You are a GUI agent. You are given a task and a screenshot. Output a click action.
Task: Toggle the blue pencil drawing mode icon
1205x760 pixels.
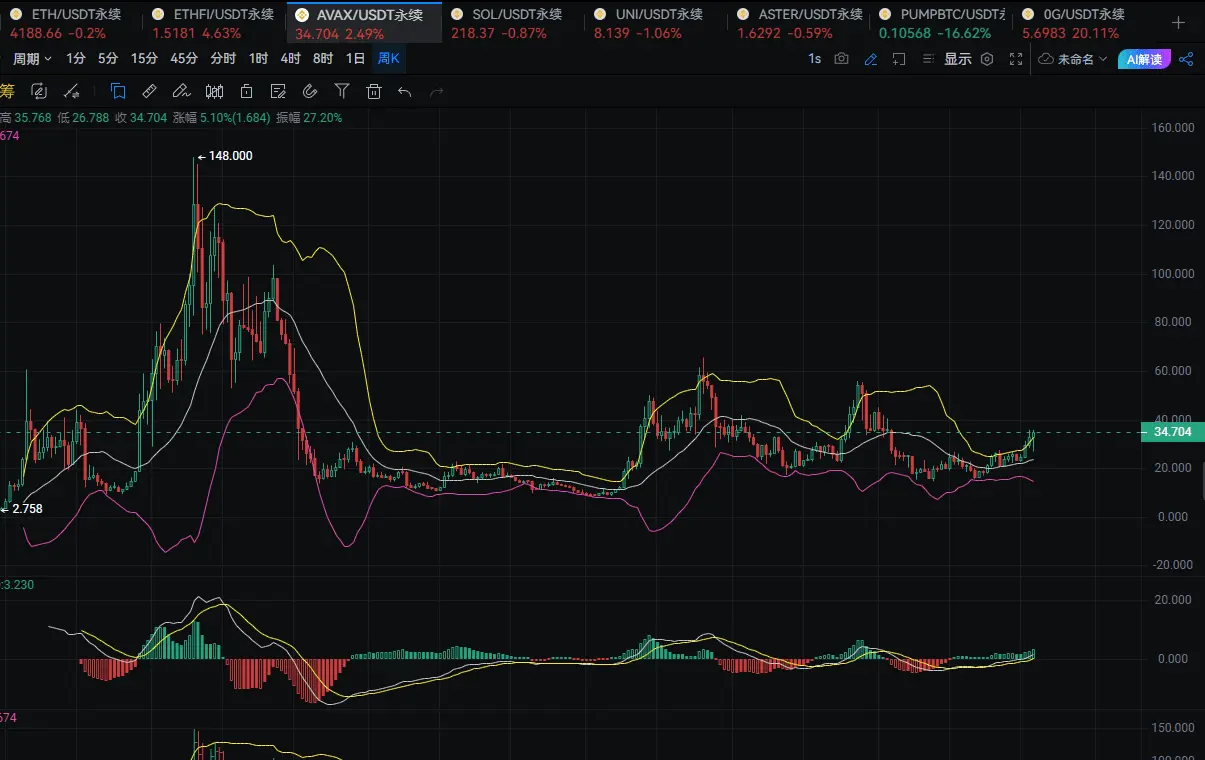[871, 59]
